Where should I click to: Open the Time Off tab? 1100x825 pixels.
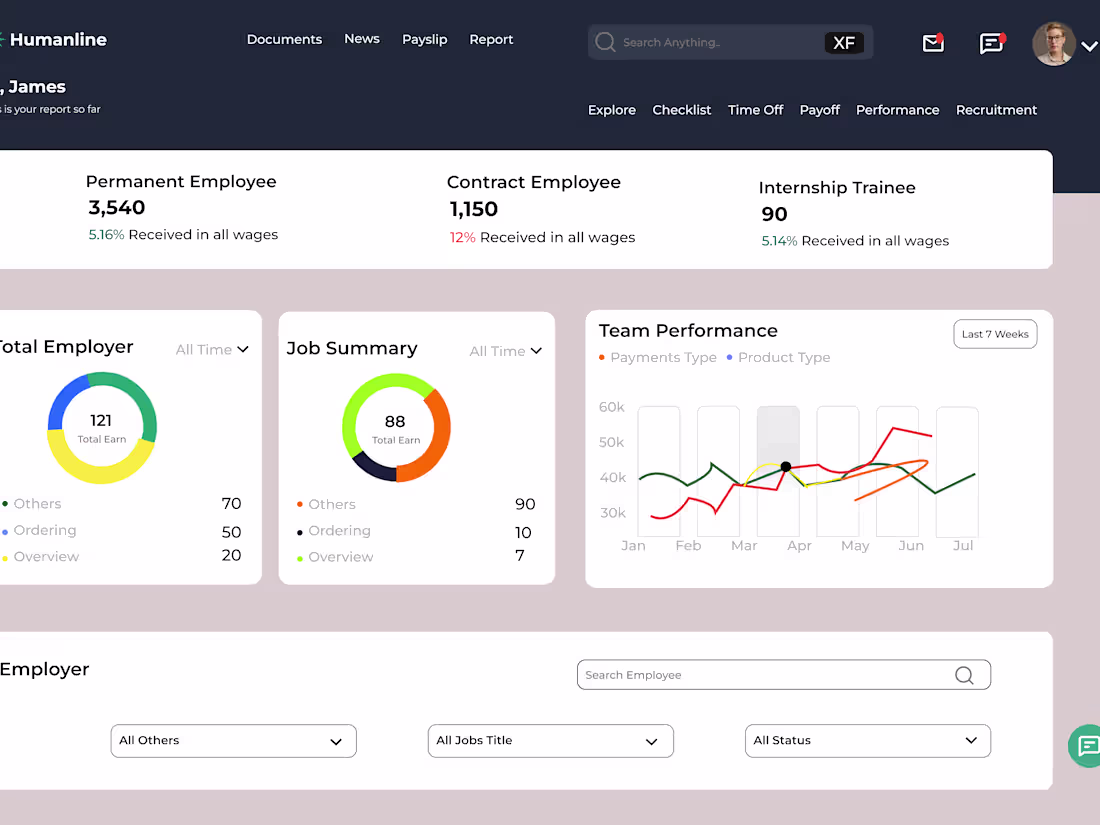click(x=756, y=110)
